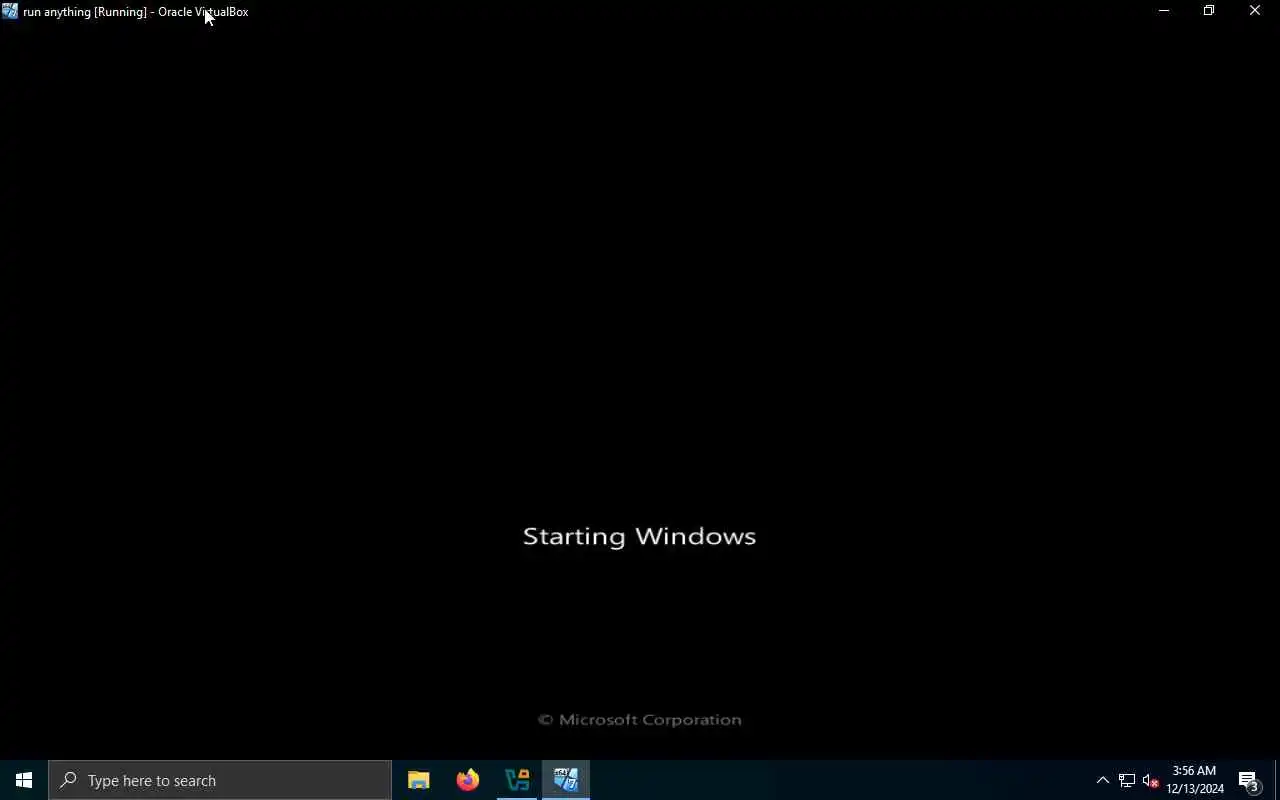Launch Firefox from the taskbar

[468, 780]
